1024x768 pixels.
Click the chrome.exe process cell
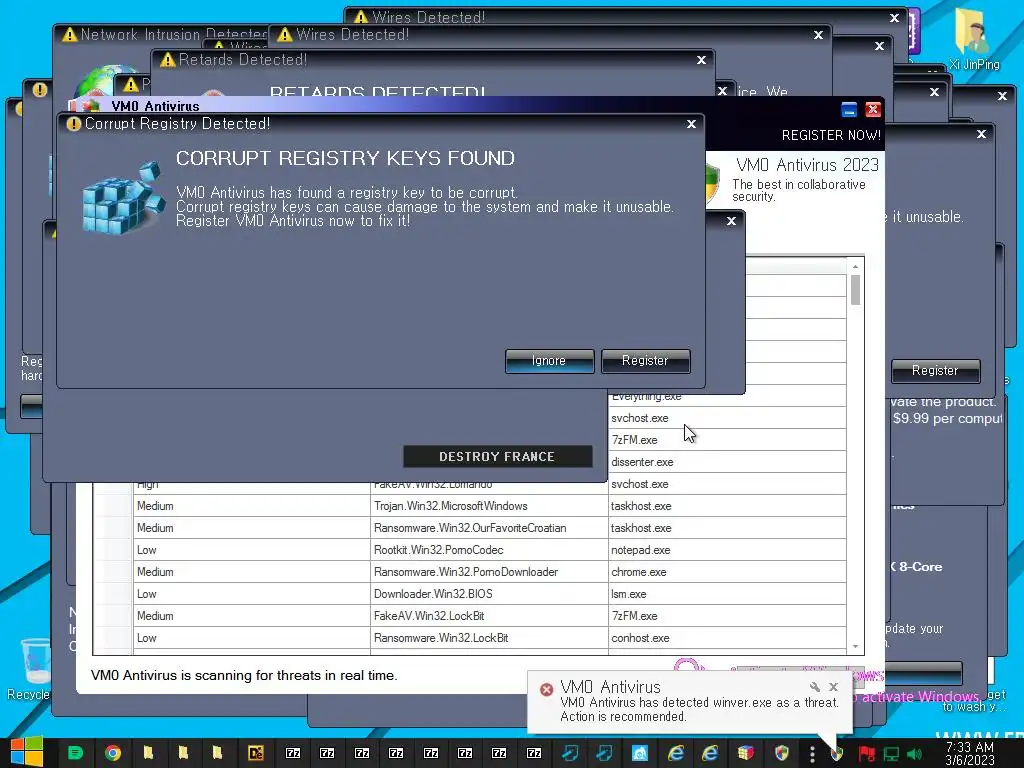(x=727, y=572)
